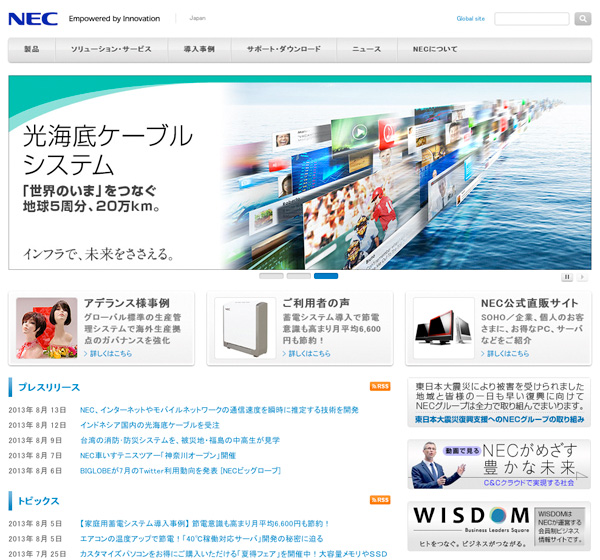Screen dimensions: 600x560
Task: Select the second slide indicator
Action: [x=298, y=276]
